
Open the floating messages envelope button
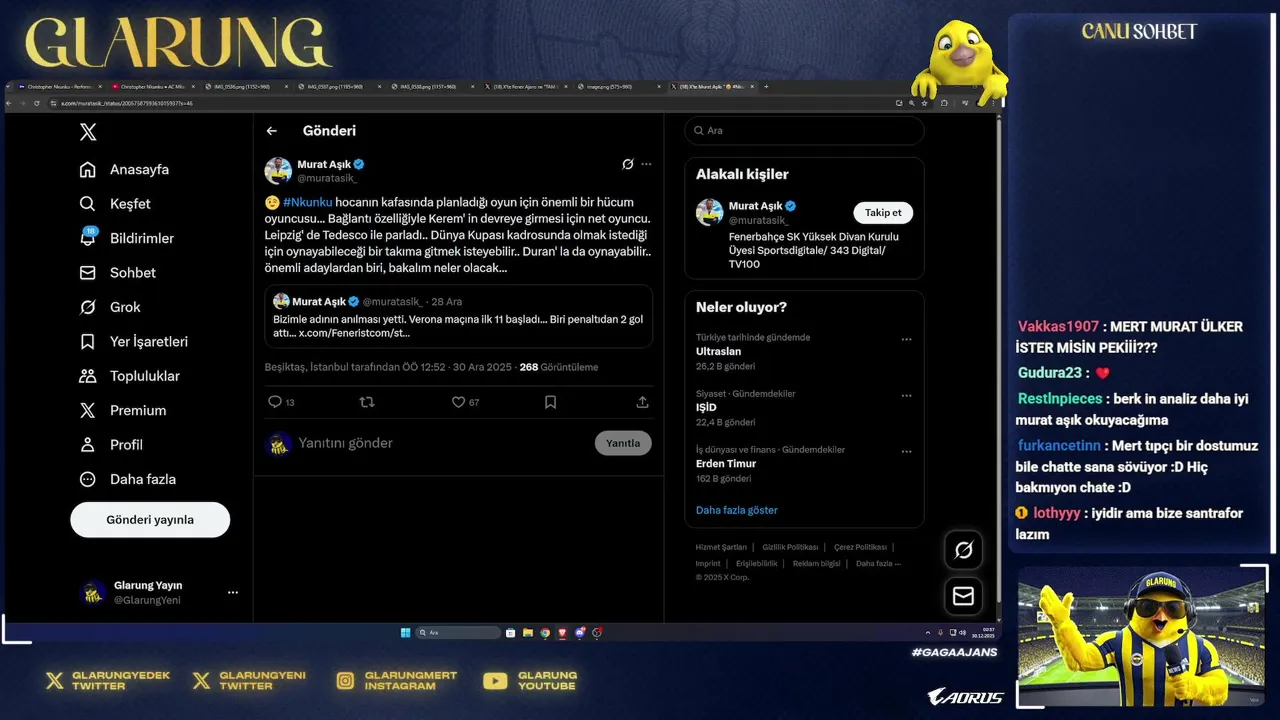click(x=964, y=596)
